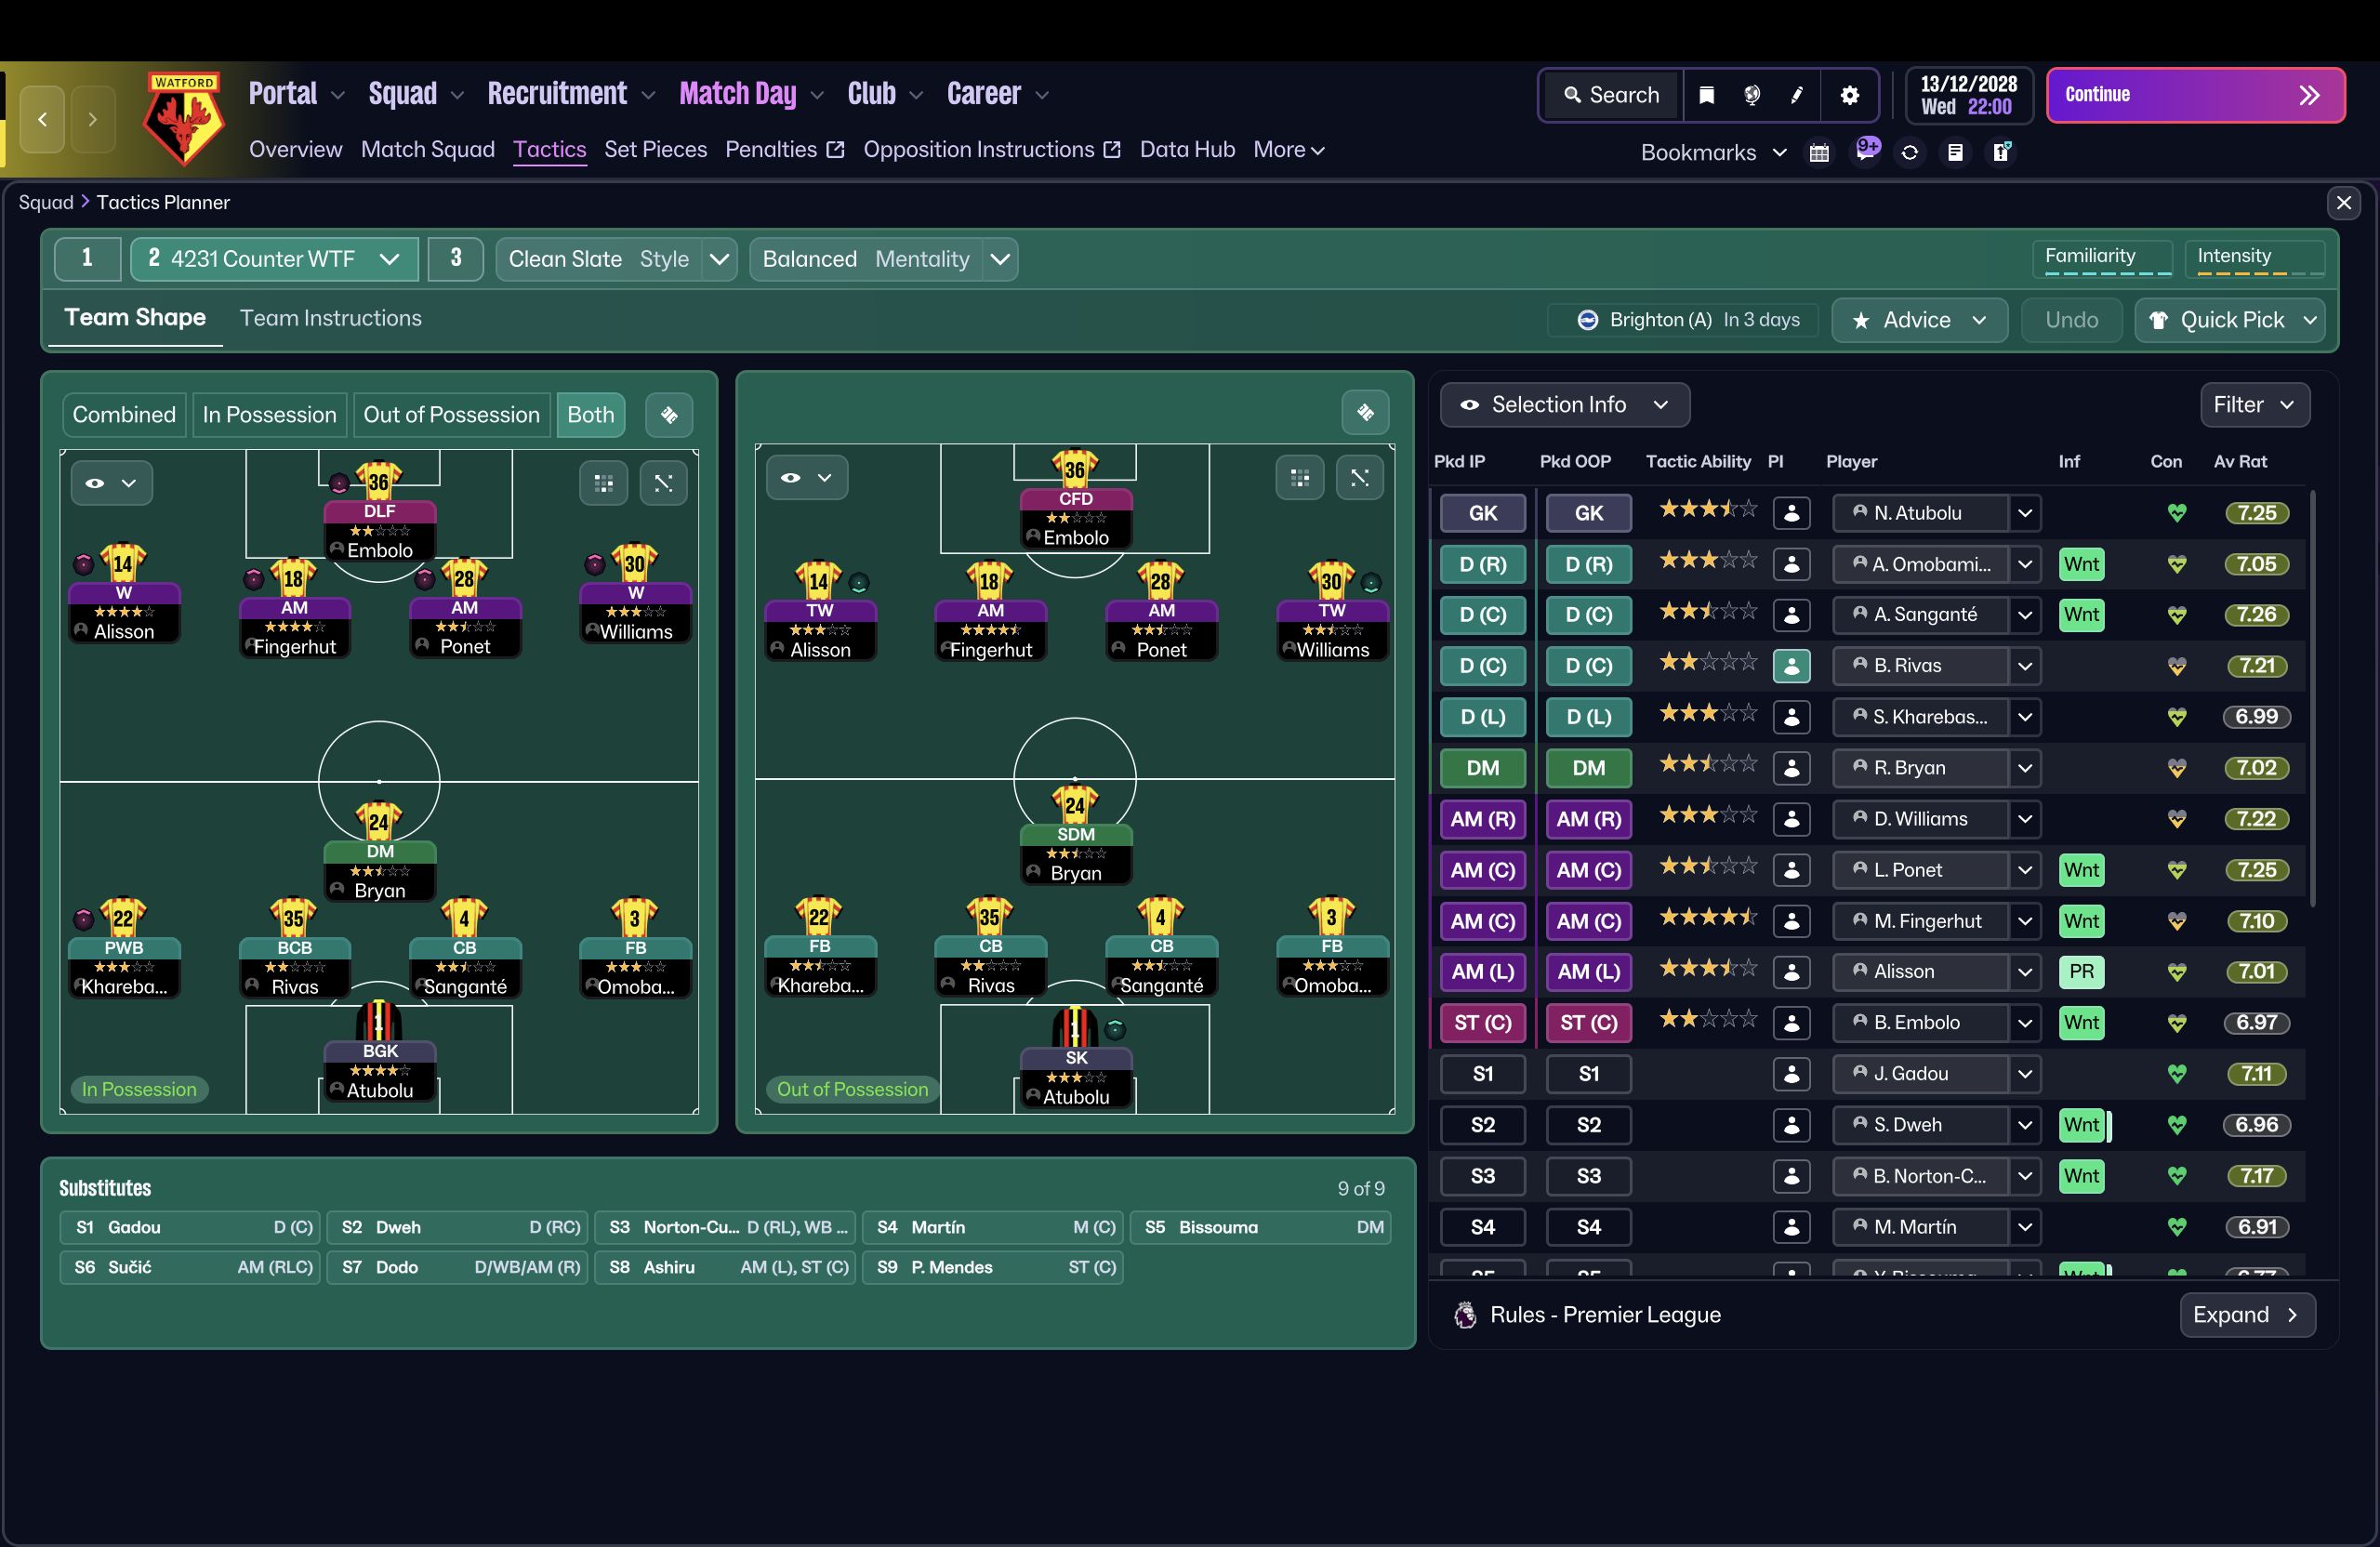Toggle the eye visibility dropdown on In Possession pitch

pos(112,484)
